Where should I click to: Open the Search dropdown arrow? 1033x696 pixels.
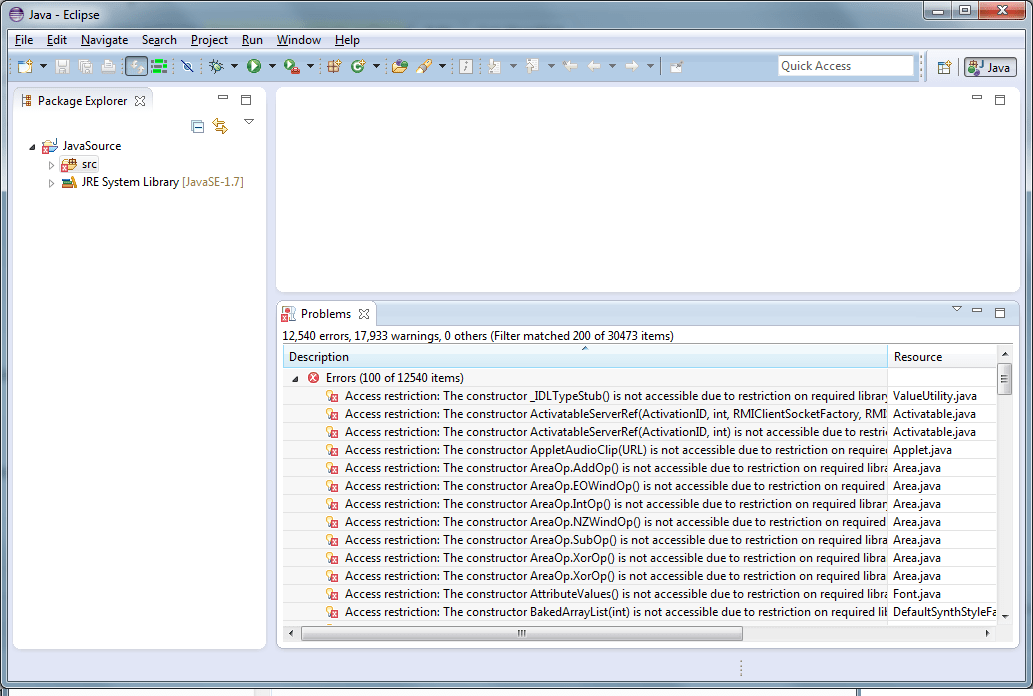[442, 66]
